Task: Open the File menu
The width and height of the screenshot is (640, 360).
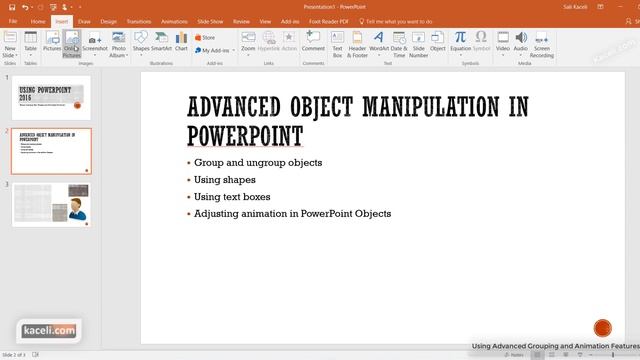Action: pos(13,21)
